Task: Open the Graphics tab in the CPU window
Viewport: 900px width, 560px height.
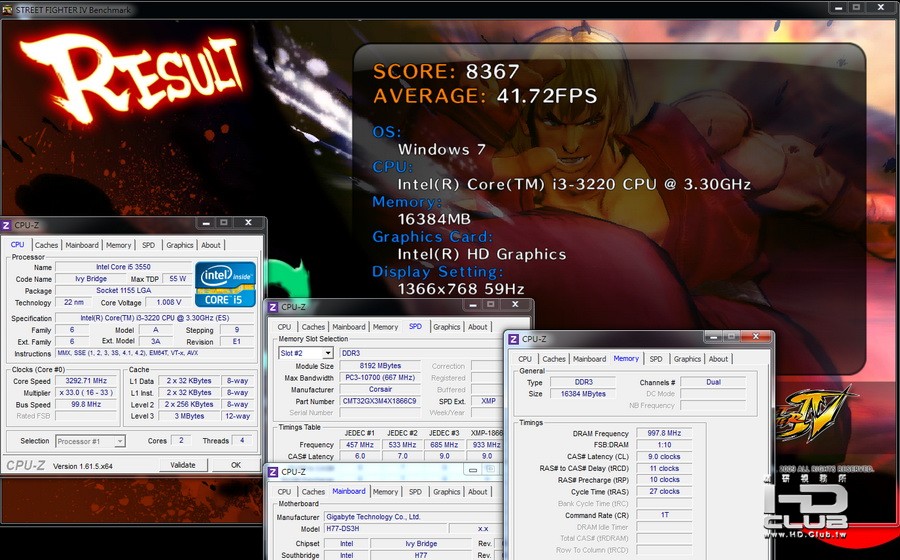Action: 180,245
